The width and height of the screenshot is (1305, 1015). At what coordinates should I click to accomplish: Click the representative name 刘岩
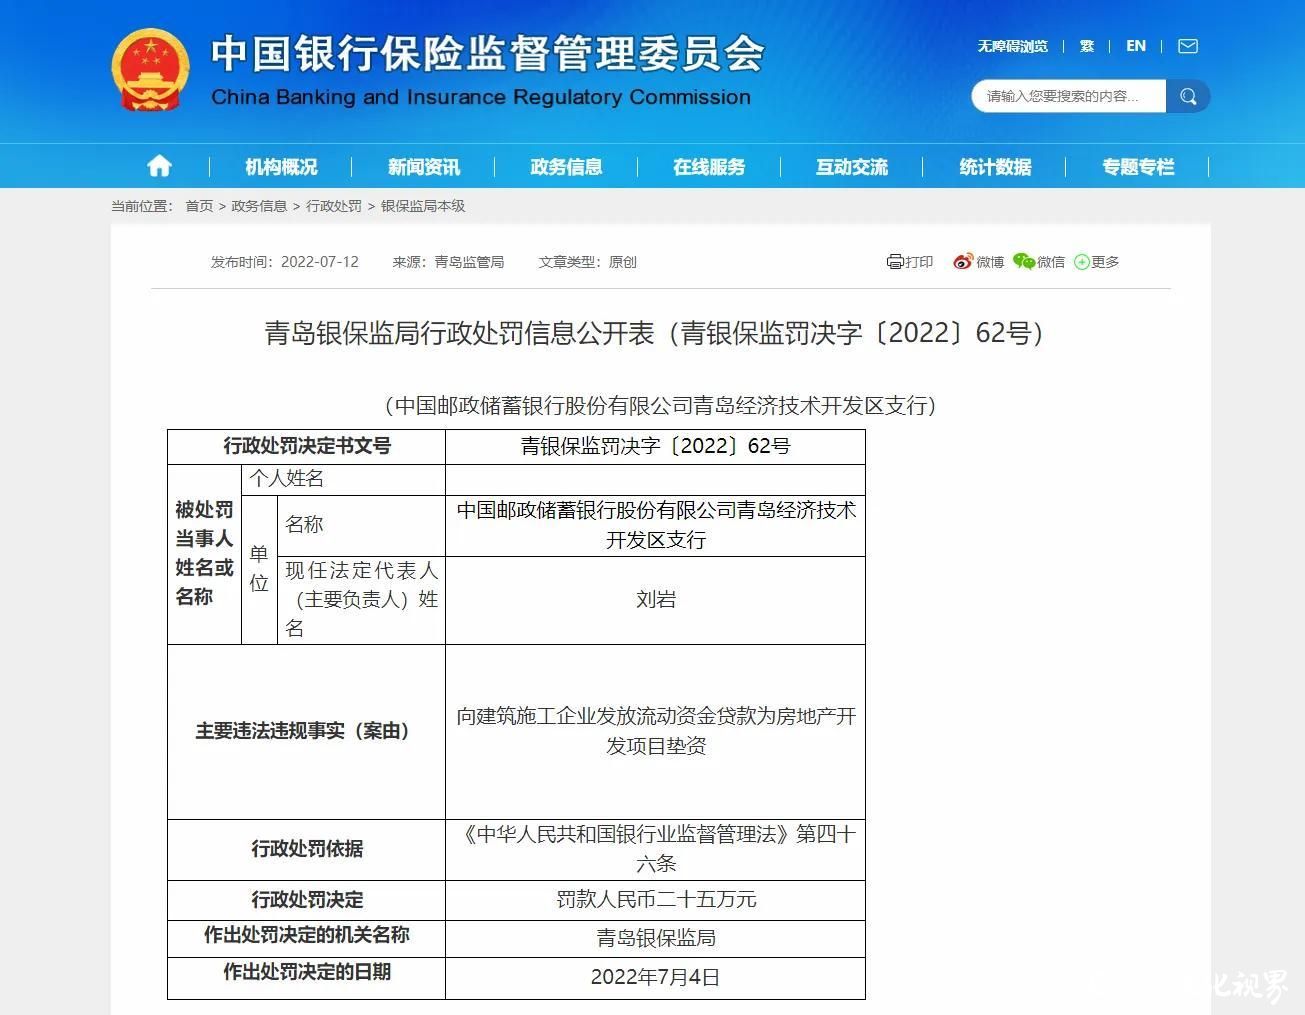655,599
